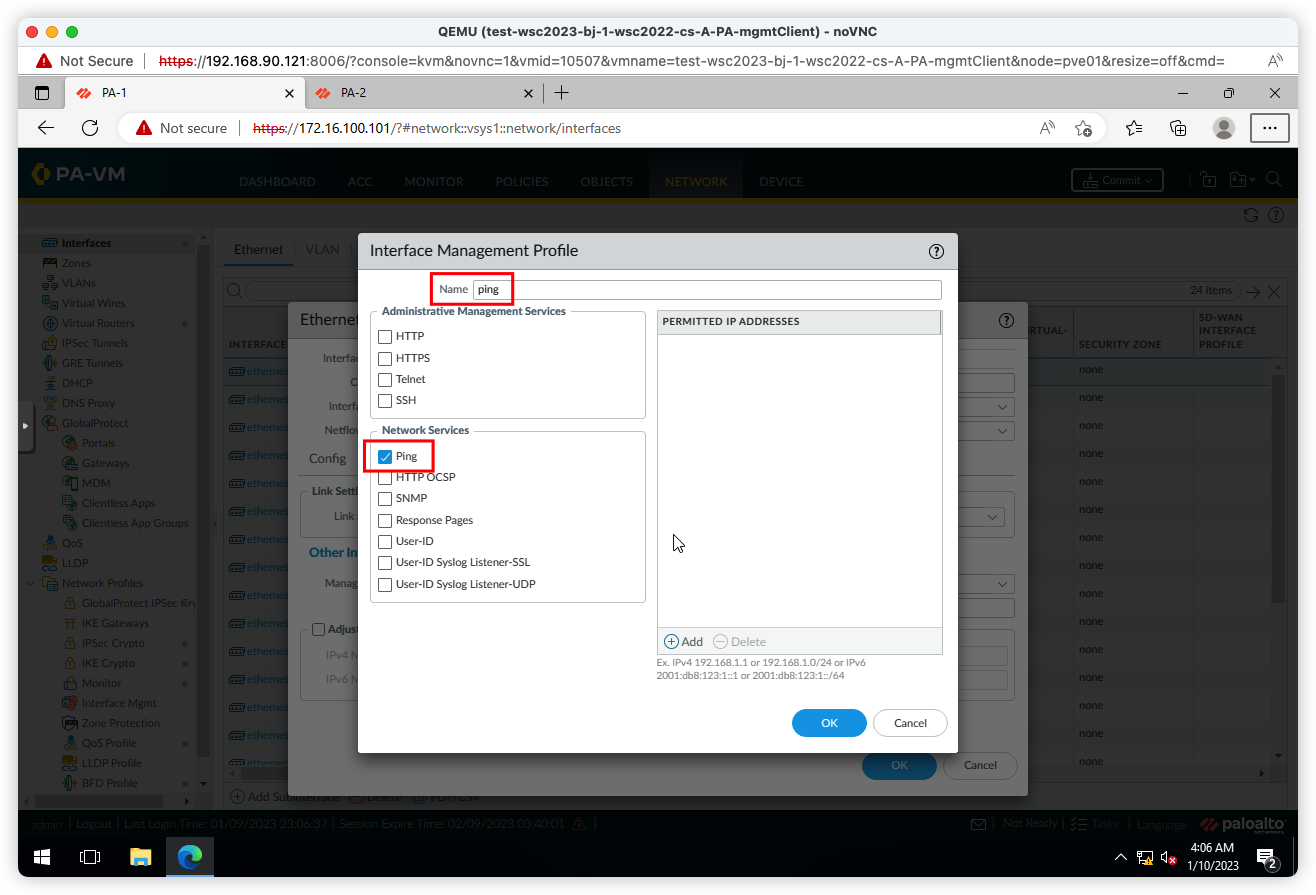Open the NETWORK menu
Image resolution: width=1316 pixels, height=895 pixels.
(696, 182)
